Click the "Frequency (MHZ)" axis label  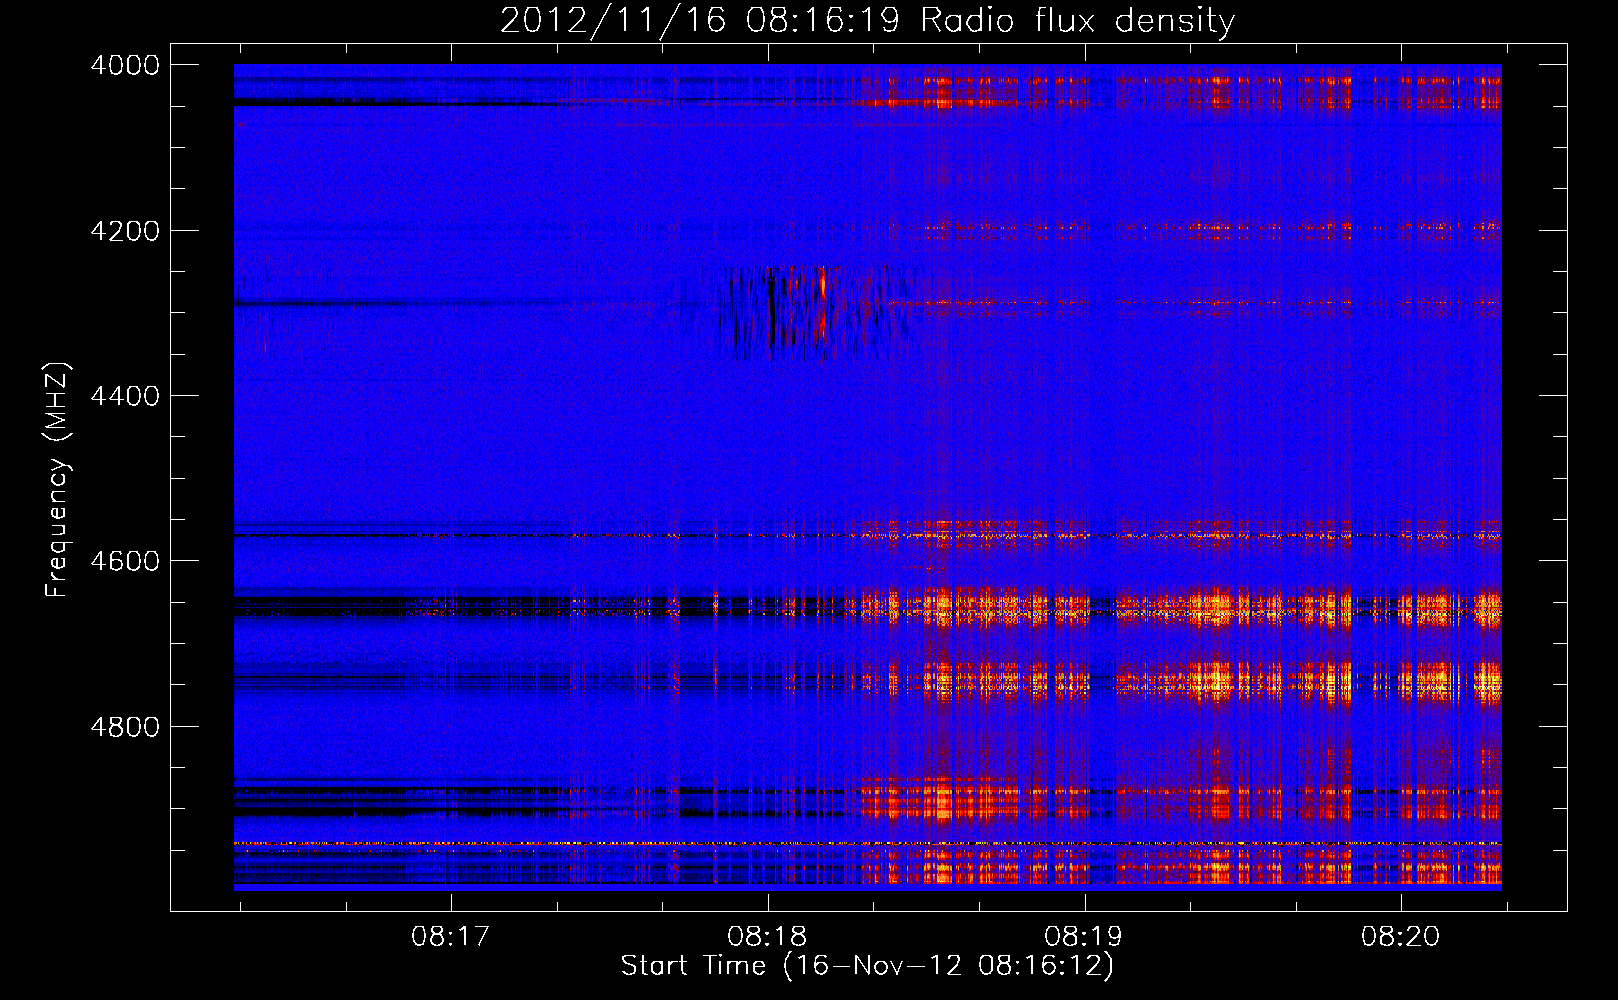click(58, 480)
